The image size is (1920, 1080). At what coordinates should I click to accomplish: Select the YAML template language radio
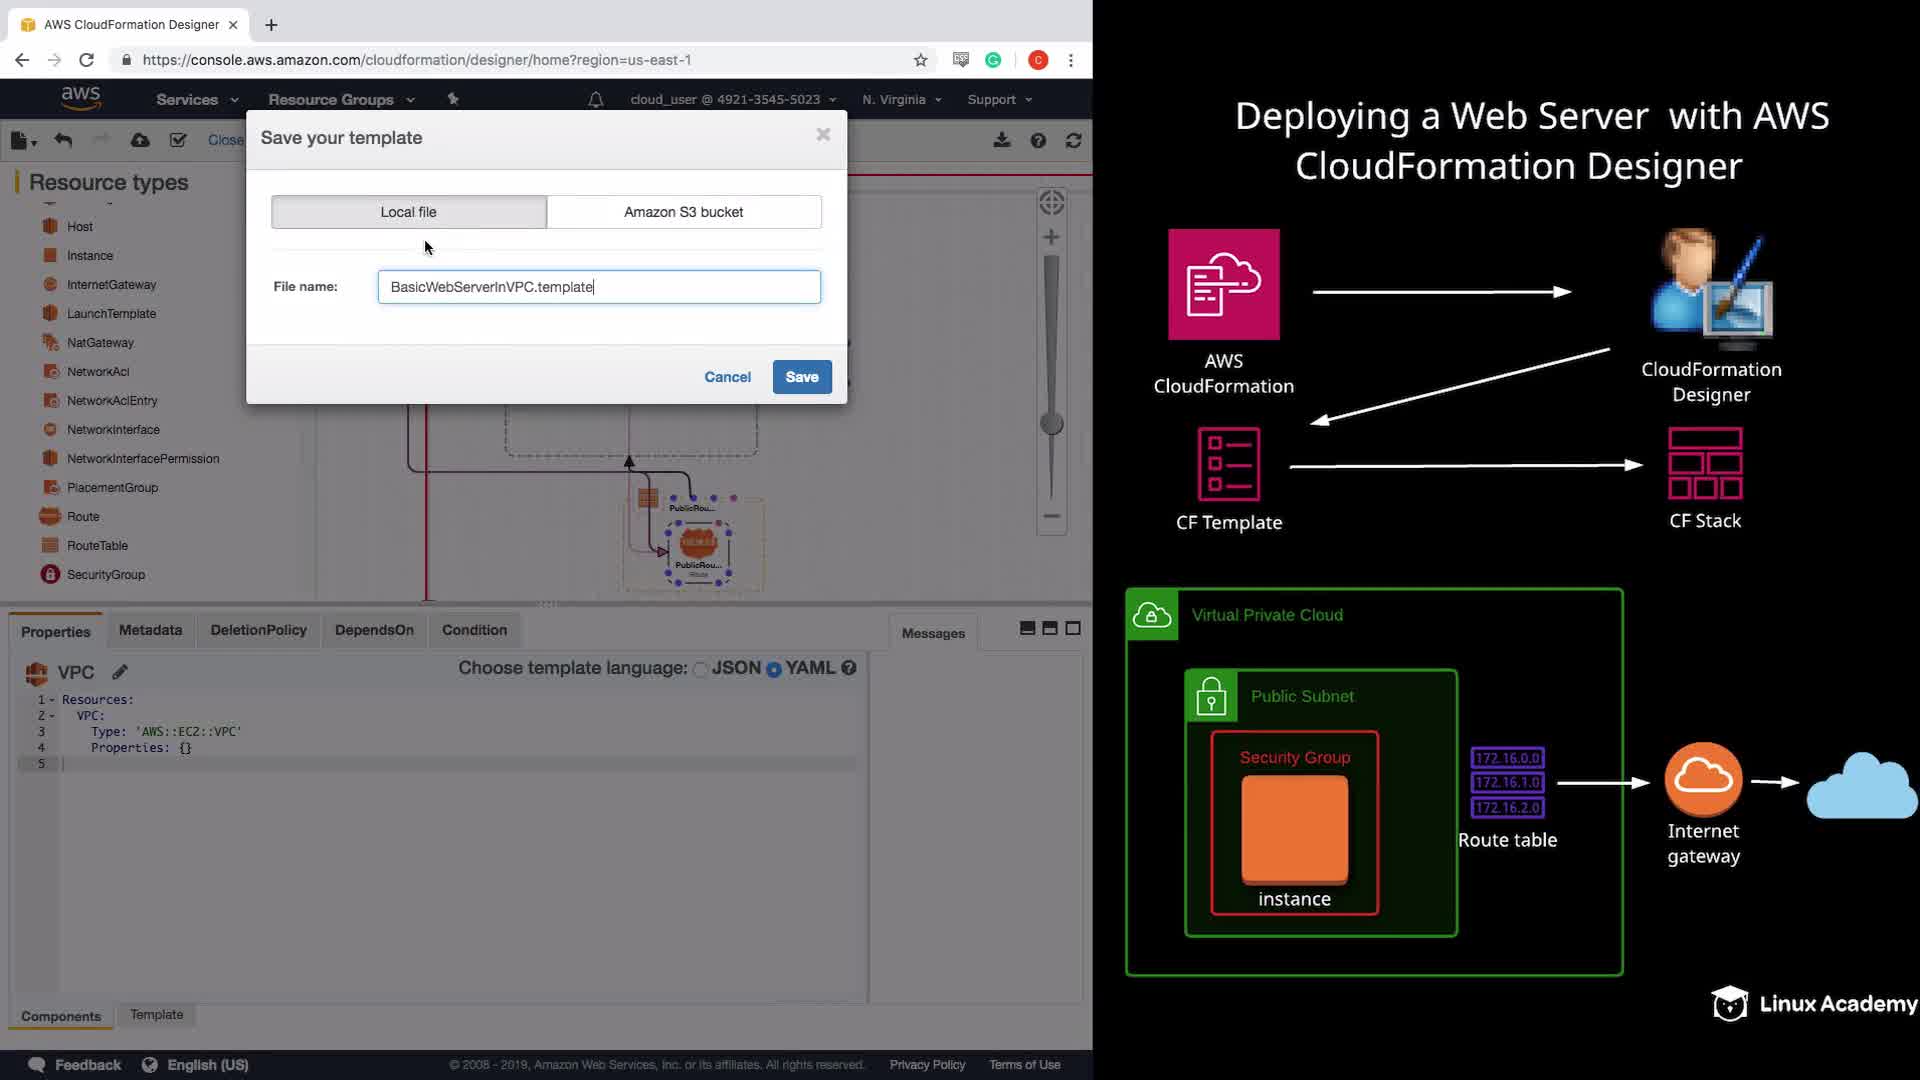(x=774, y=669)
